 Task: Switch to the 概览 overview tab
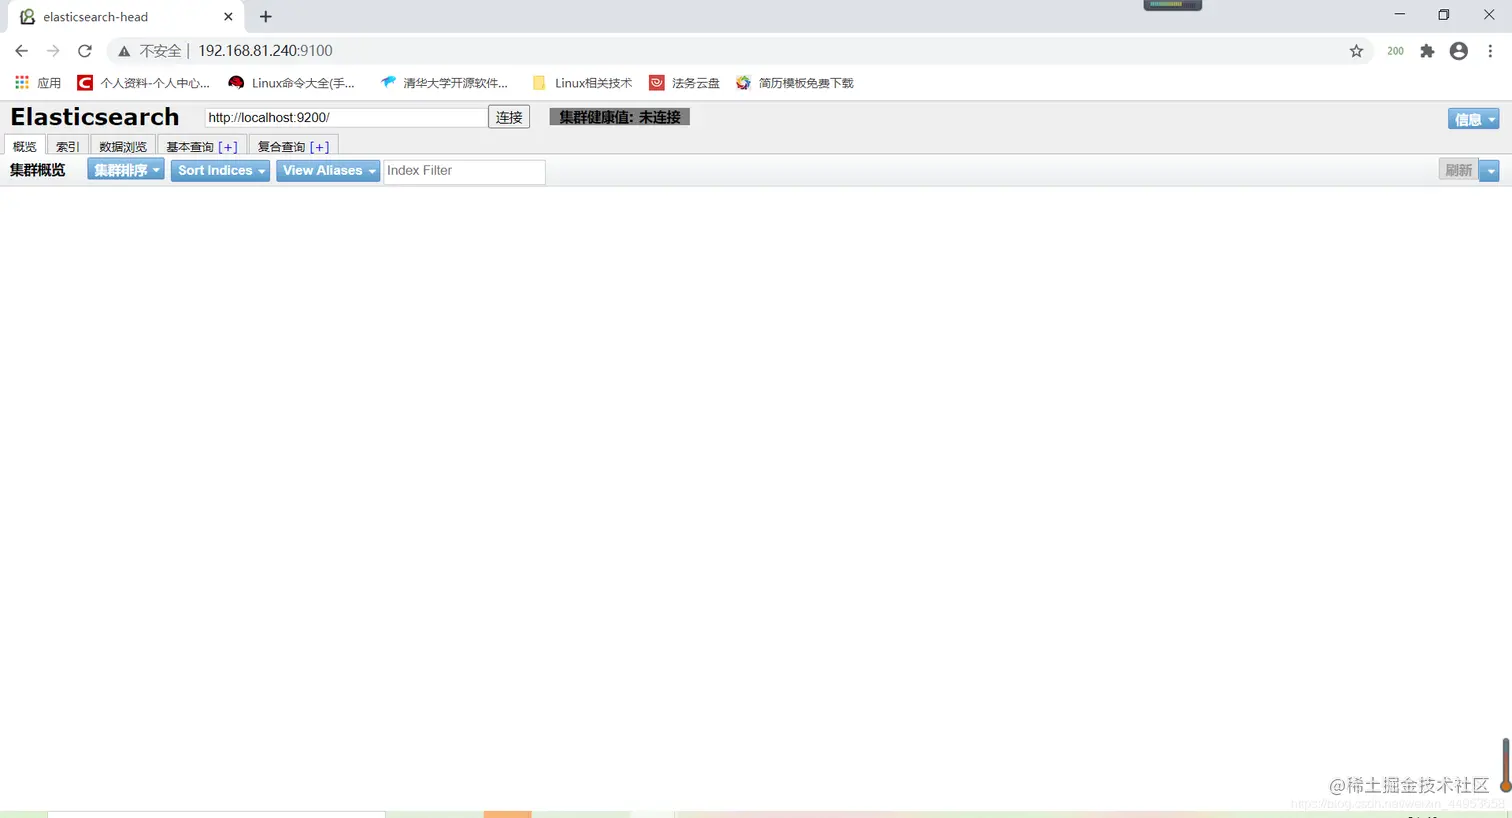coord(24,146)
